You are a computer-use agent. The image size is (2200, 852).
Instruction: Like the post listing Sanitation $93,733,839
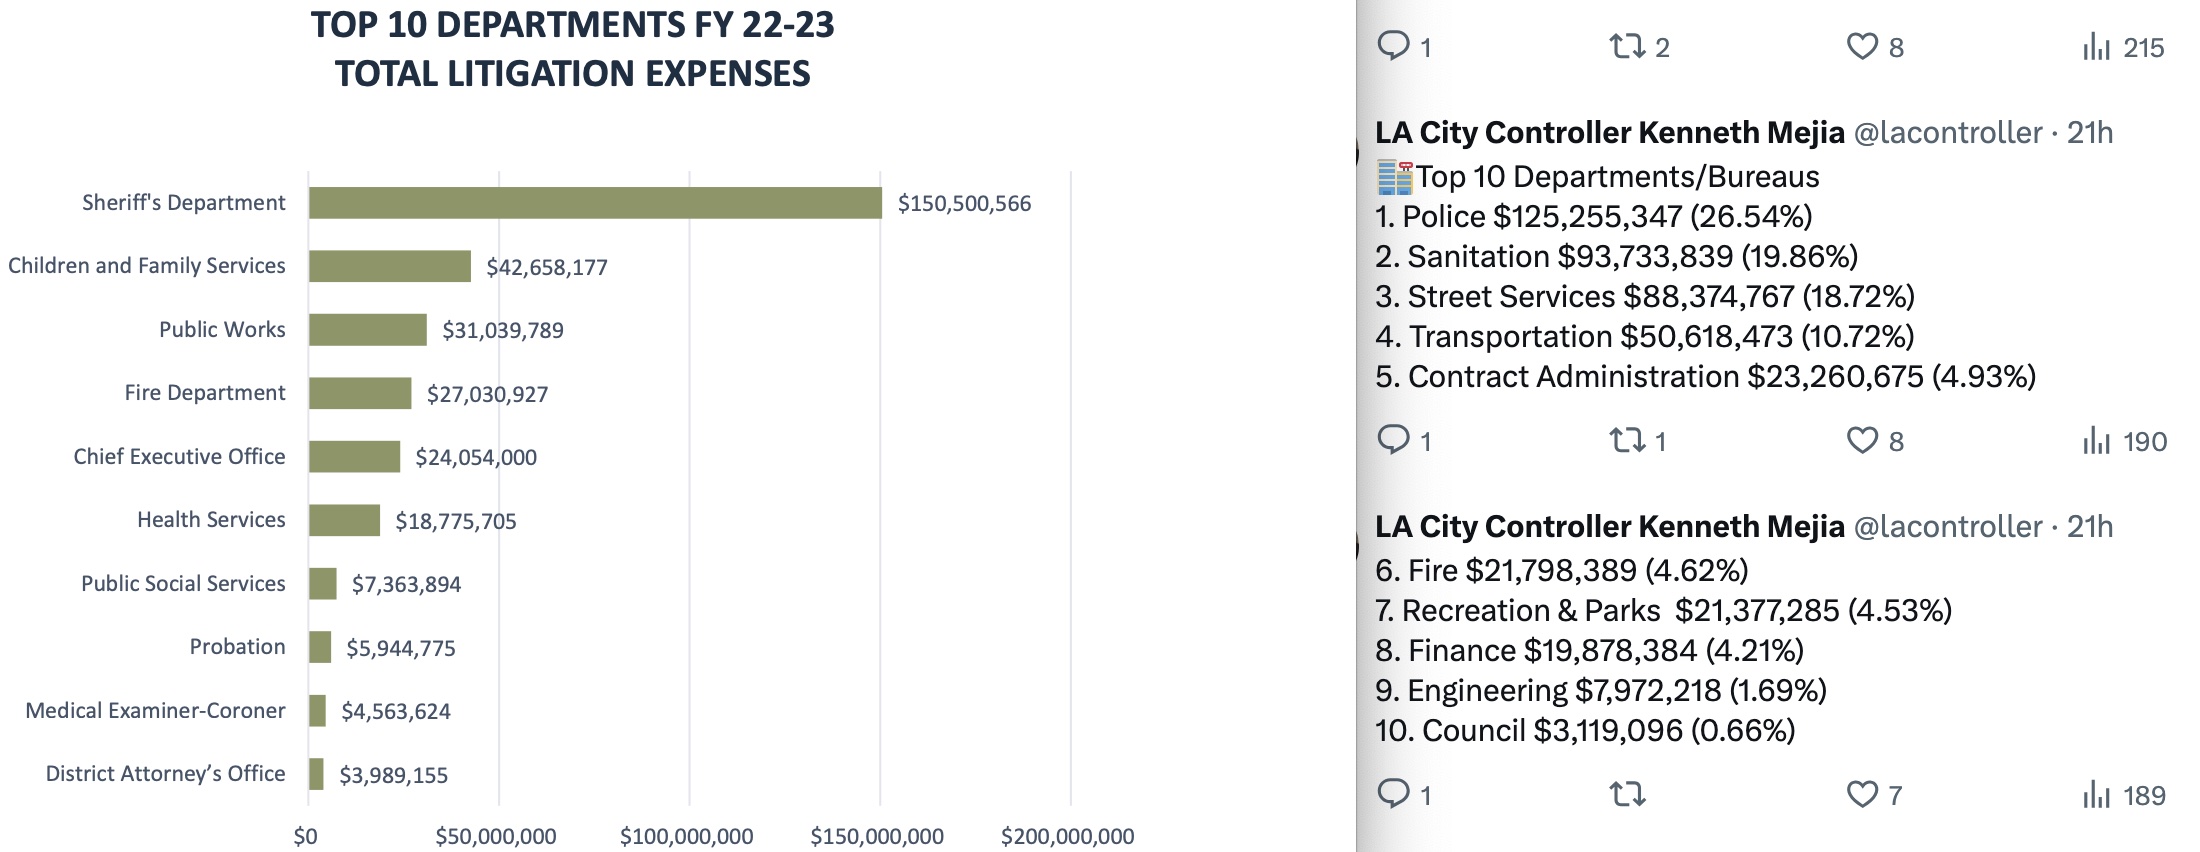pyautogui.click(x=1861, y=440)
